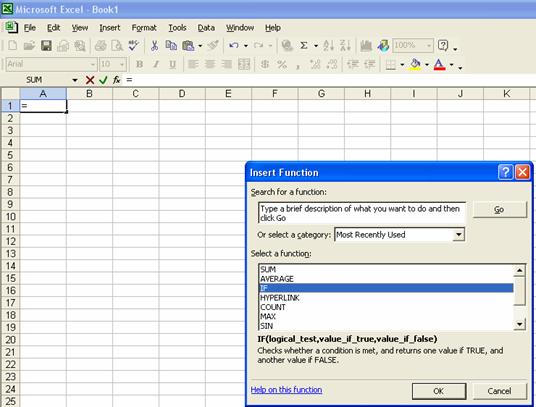The image size is (536, 407).
Task: Open the Edit menu
Action: [x=53, y=28]
